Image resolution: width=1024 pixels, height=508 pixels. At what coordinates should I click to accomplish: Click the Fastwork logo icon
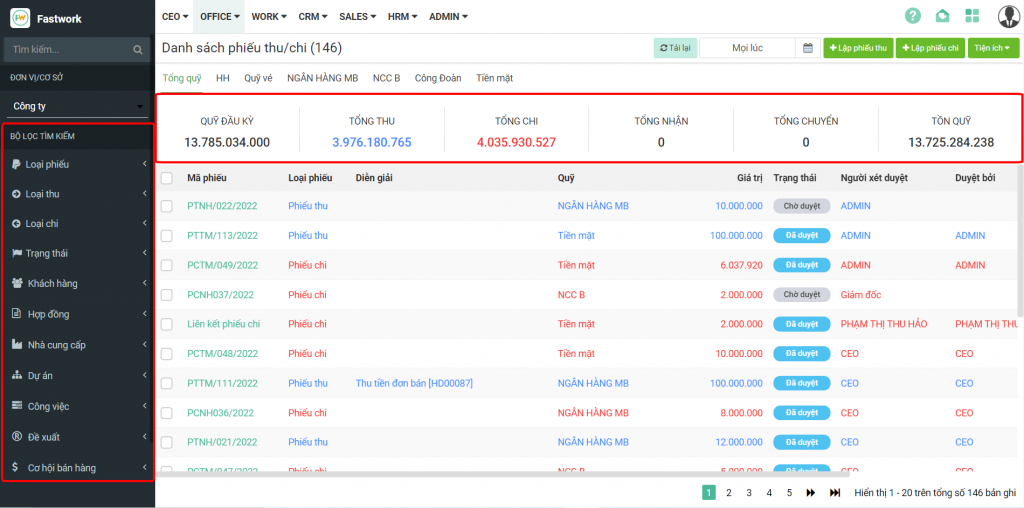[20, 18]
